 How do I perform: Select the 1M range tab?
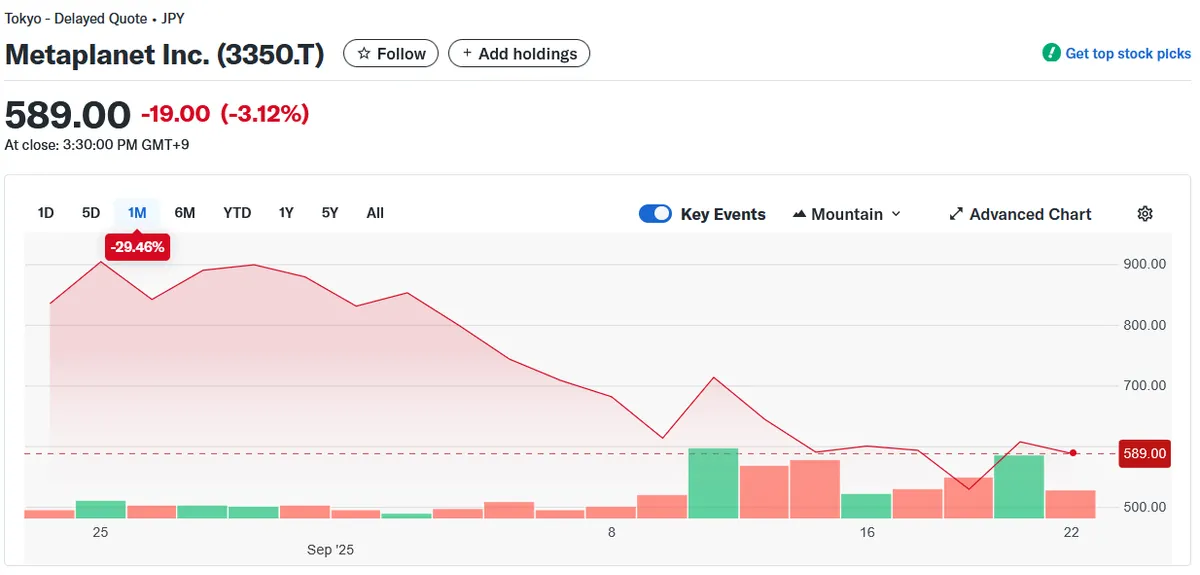point(137,213)
